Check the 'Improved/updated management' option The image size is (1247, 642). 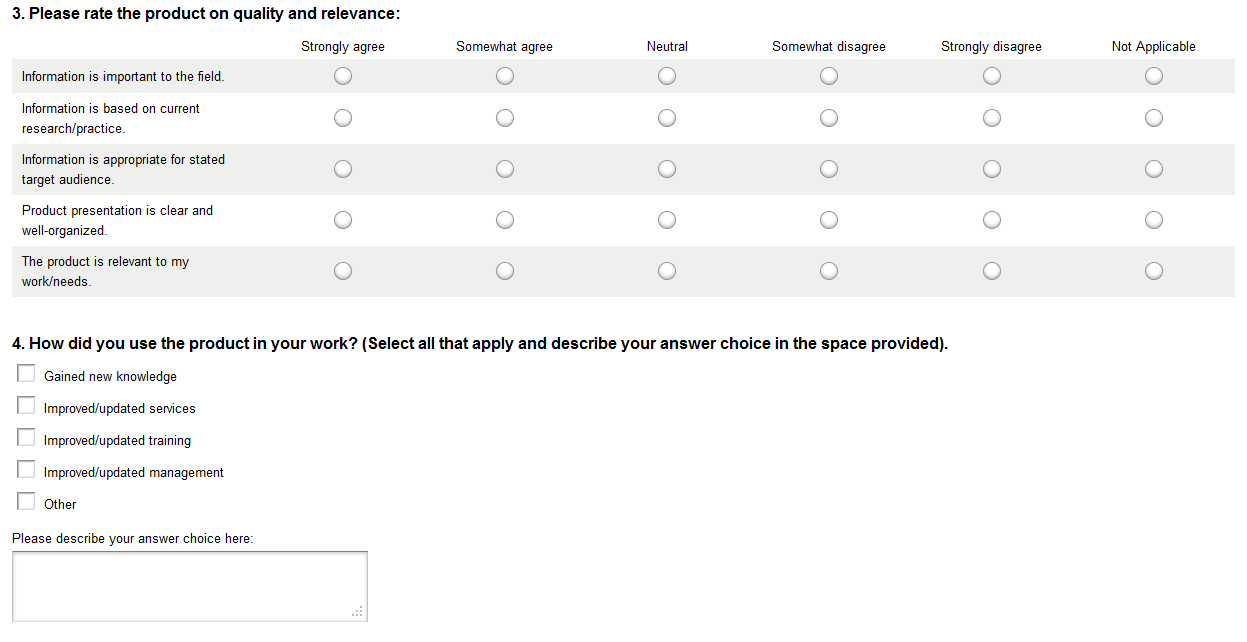(26, 470)
